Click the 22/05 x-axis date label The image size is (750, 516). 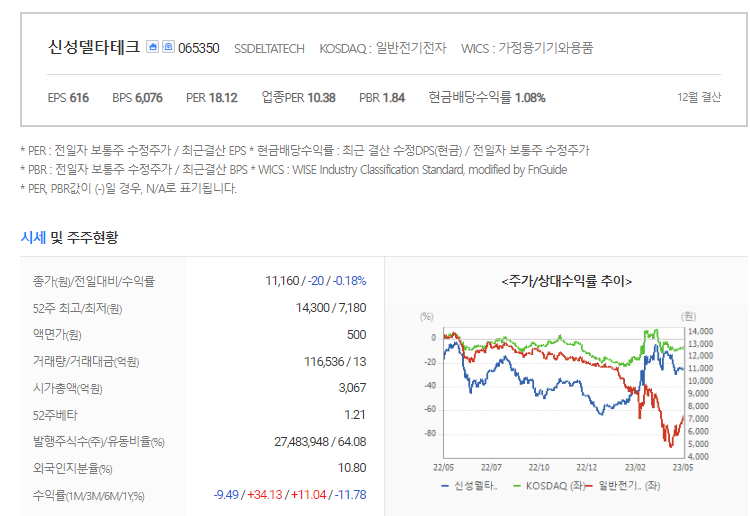click(x=443, y=467)
